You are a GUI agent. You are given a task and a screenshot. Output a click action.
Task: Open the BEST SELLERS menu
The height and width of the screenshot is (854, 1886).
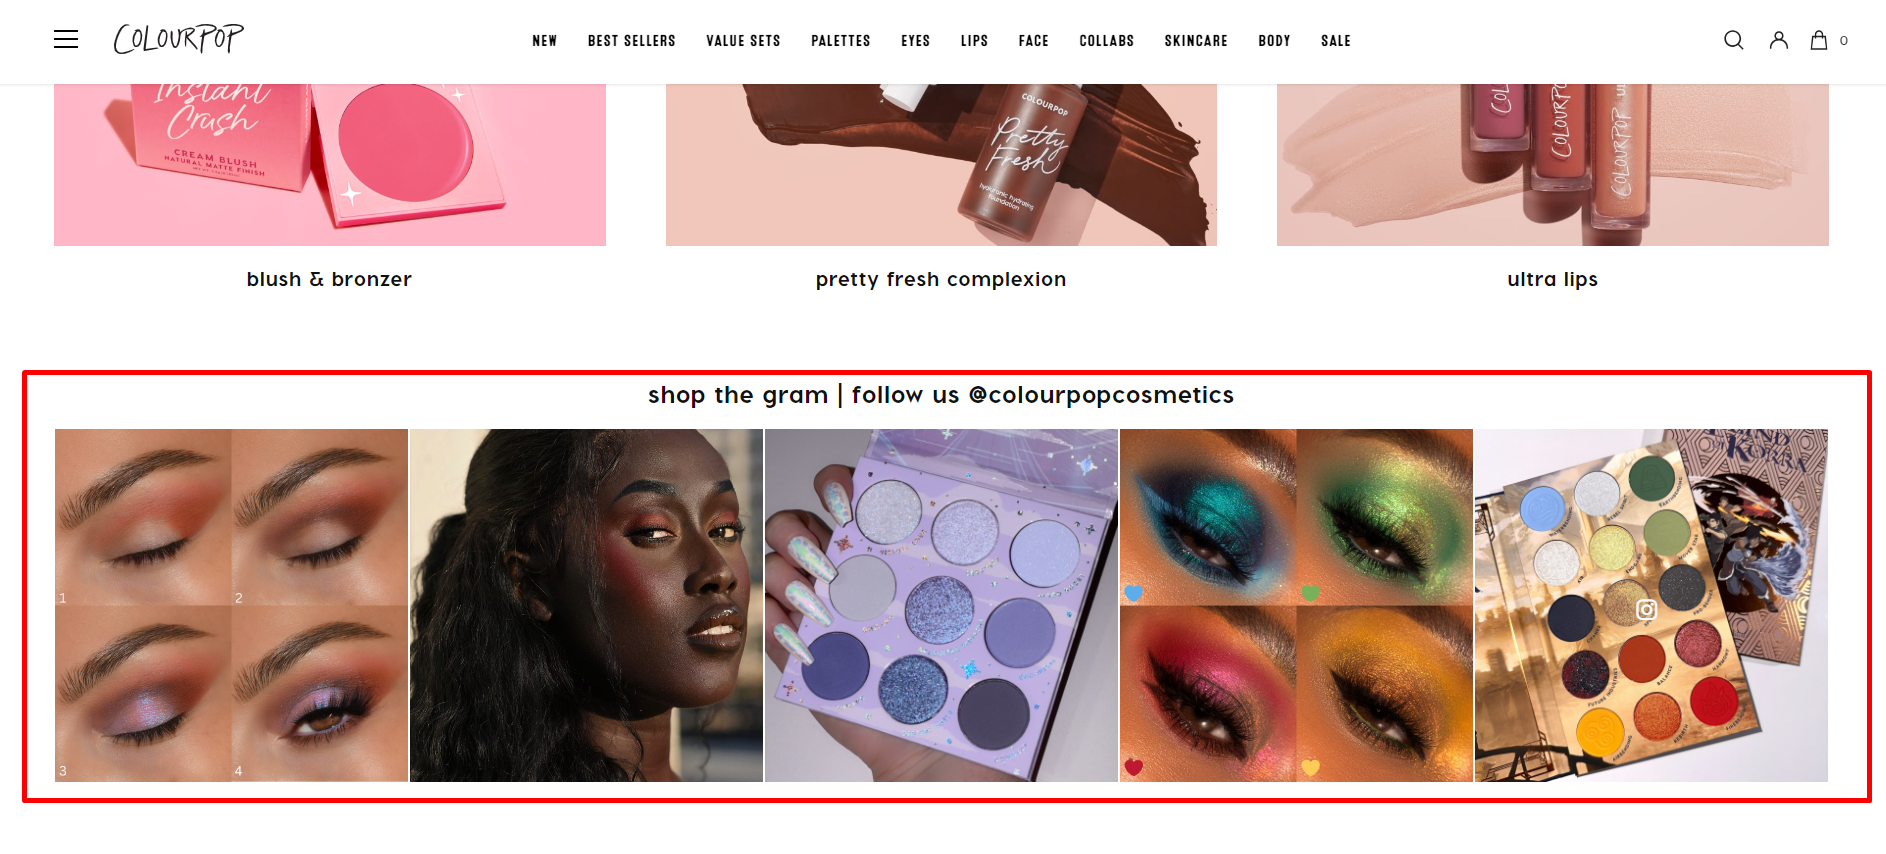[631, 41]
